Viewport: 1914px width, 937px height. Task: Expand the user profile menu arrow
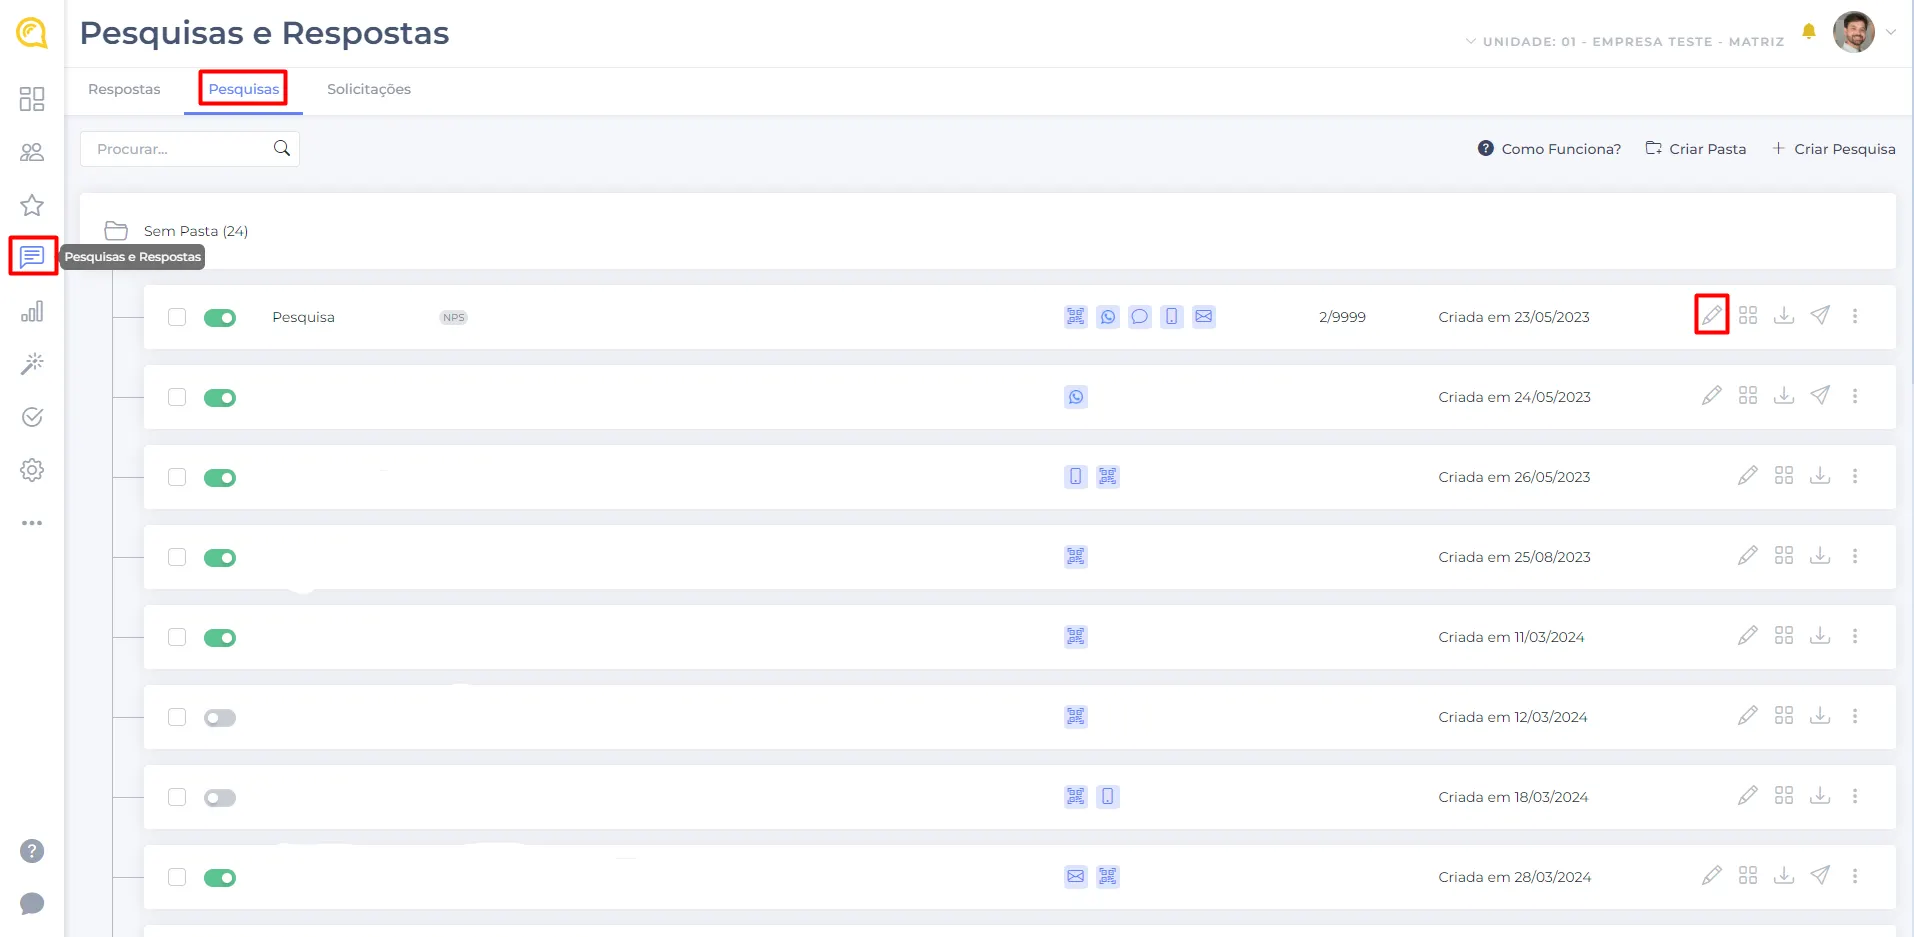[x=1891, y=32]
